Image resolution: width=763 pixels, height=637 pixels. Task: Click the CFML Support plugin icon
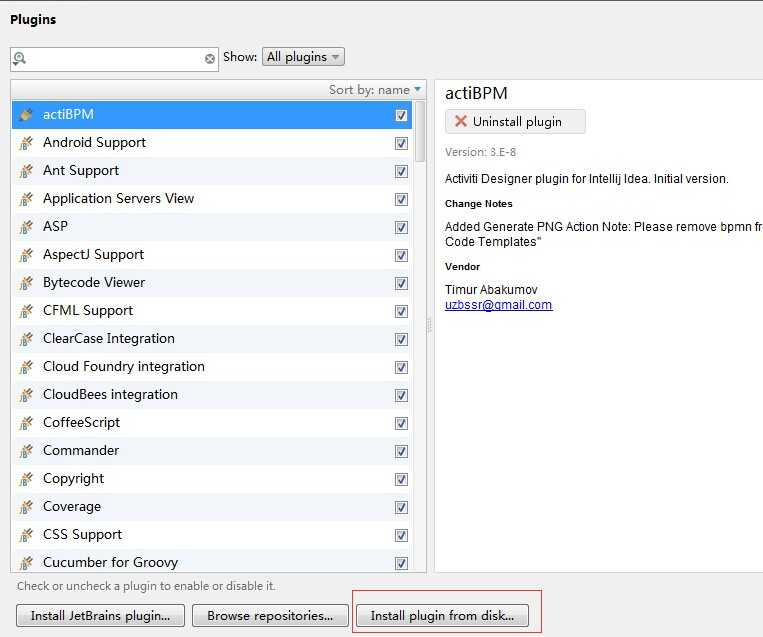pyautogui.click(x=26, y=311)
